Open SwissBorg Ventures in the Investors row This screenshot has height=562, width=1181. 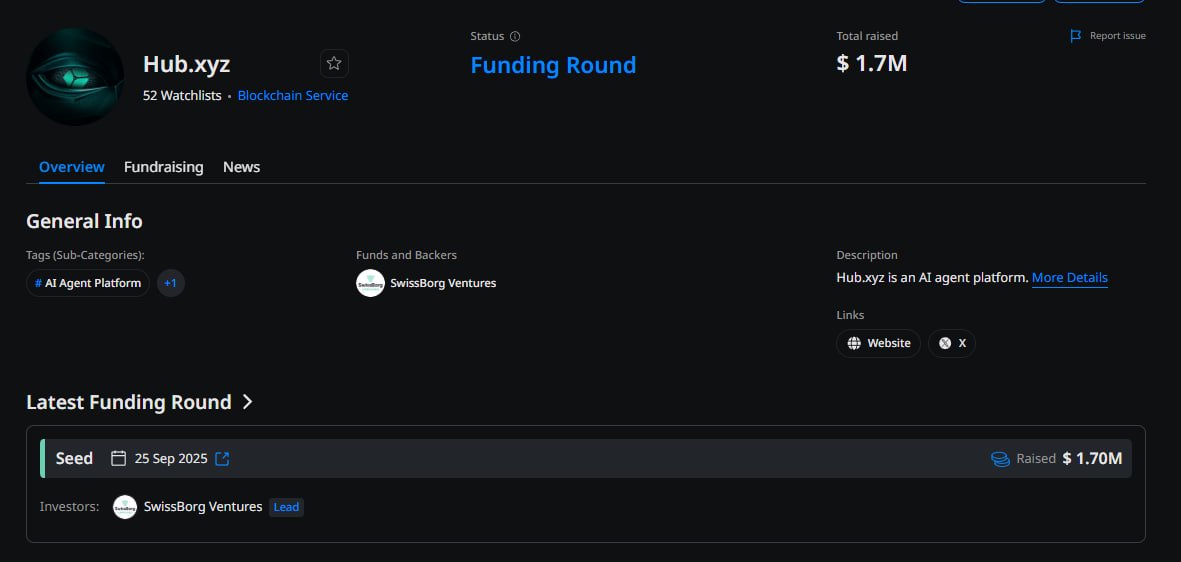tap(203, 507)
